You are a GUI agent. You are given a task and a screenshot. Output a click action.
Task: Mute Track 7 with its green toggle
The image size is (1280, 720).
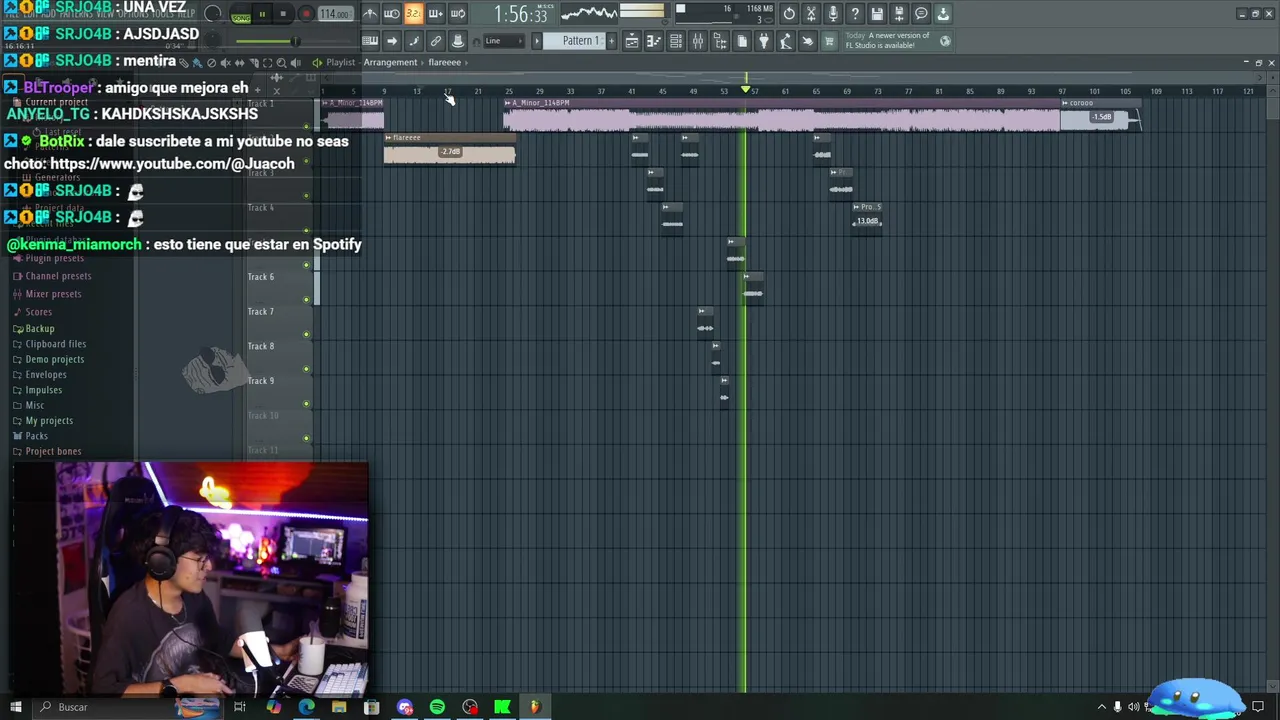306,334
